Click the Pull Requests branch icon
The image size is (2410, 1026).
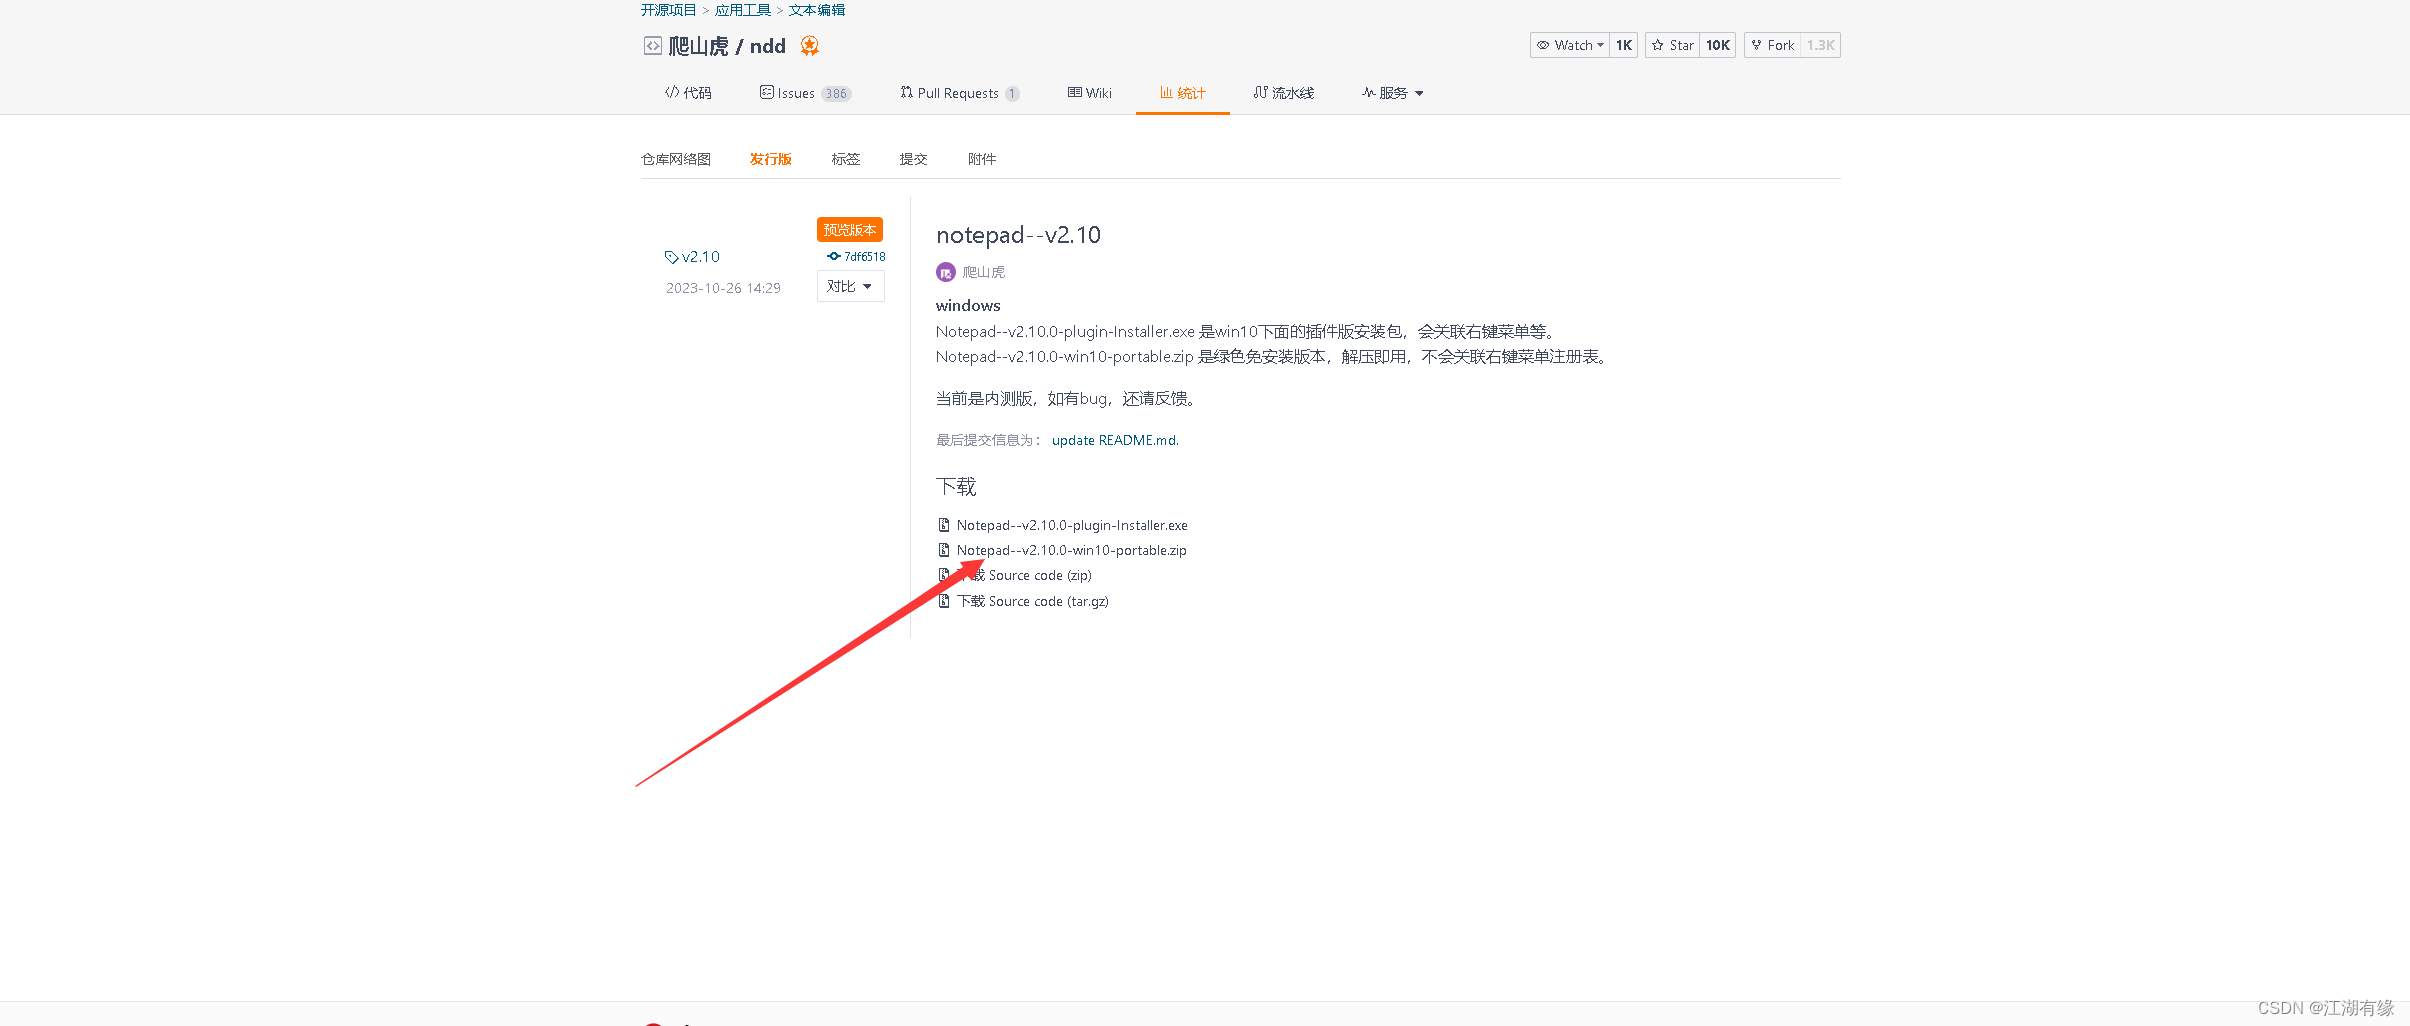click(906, 92)
